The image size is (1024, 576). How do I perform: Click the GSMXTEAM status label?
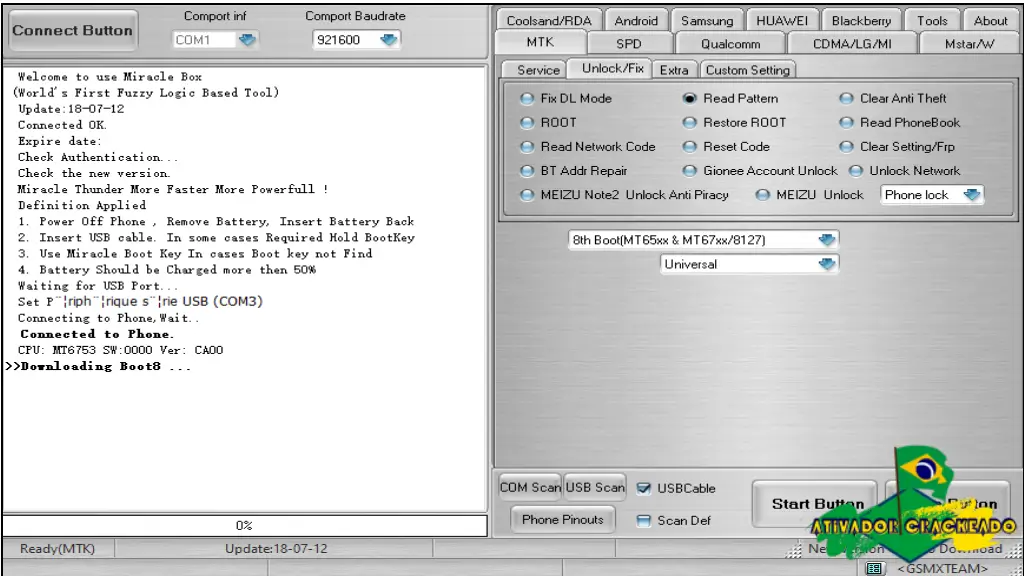(x=942, y=569)
